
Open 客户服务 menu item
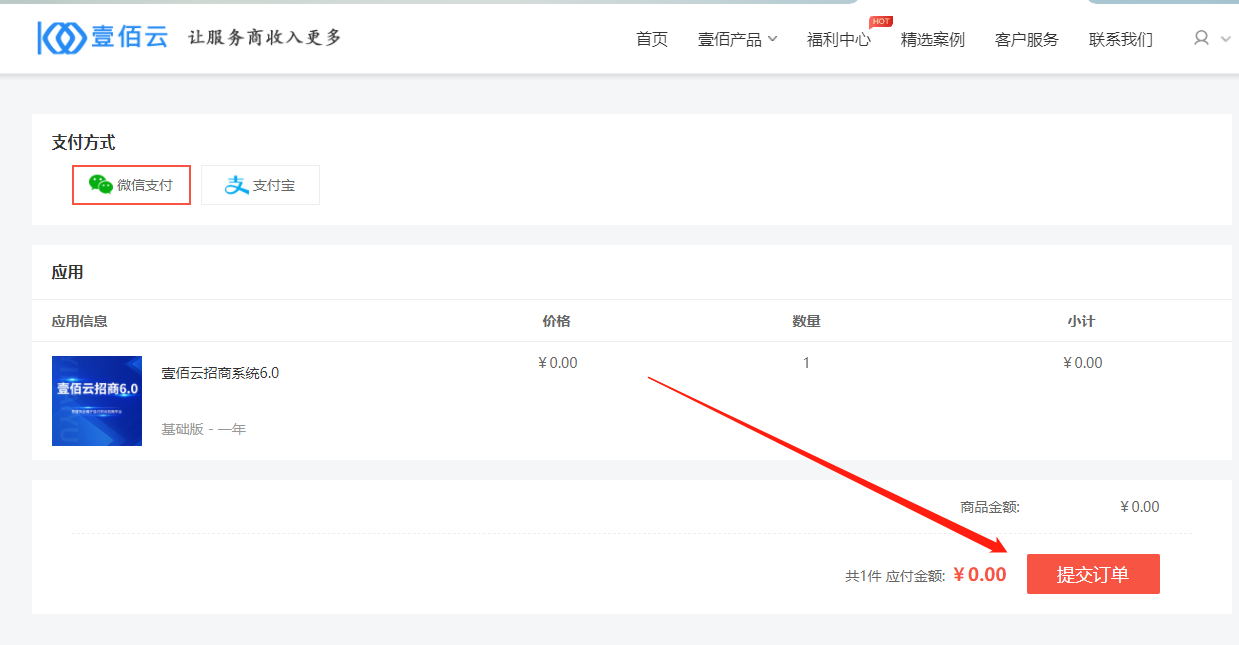click(x=1027, y=40)
